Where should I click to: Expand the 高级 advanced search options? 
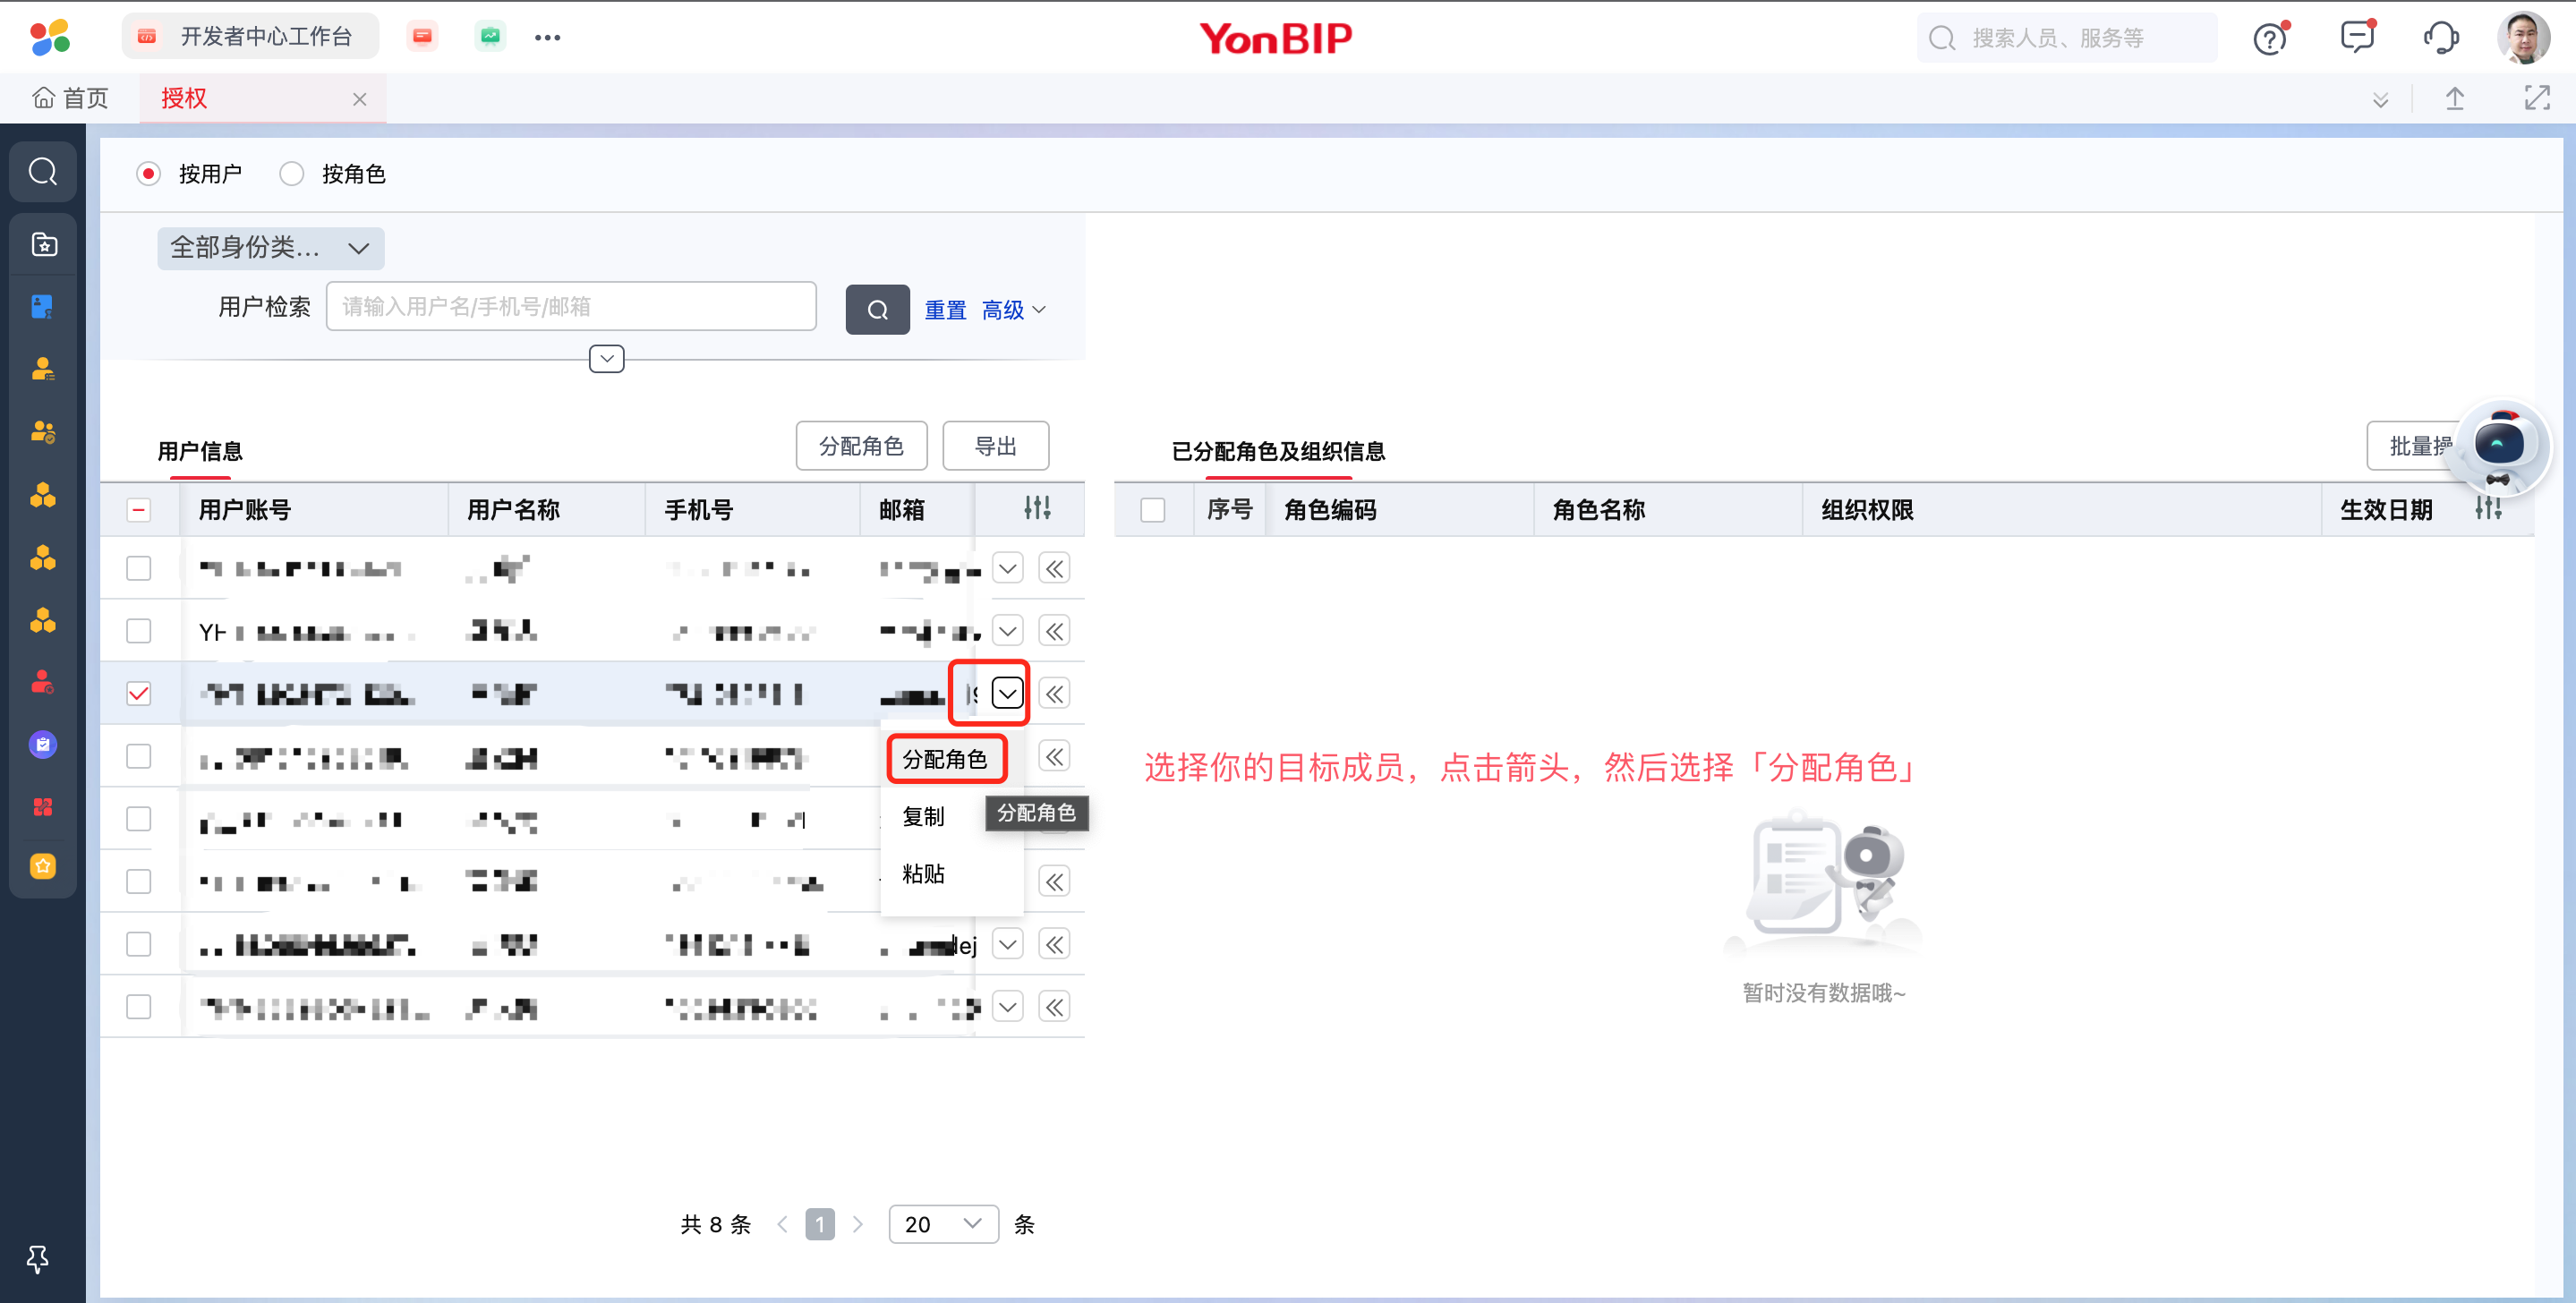tap(1012, 310)
